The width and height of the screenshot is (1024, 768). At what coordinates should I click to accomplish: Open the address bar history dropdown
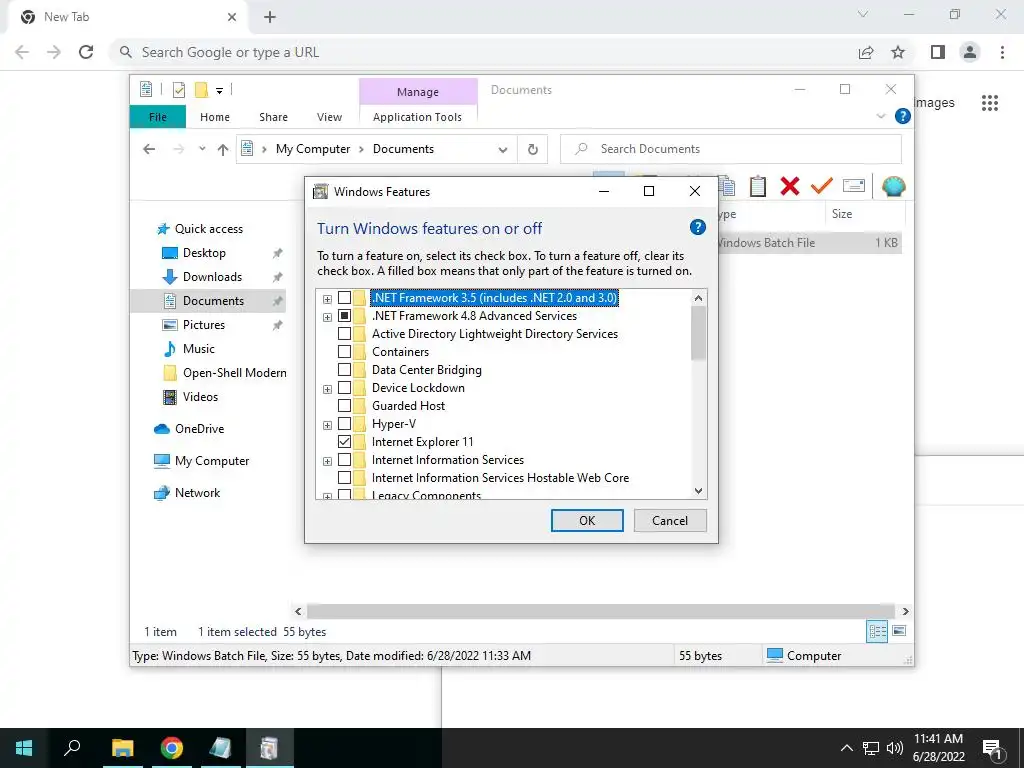[502, 150]
